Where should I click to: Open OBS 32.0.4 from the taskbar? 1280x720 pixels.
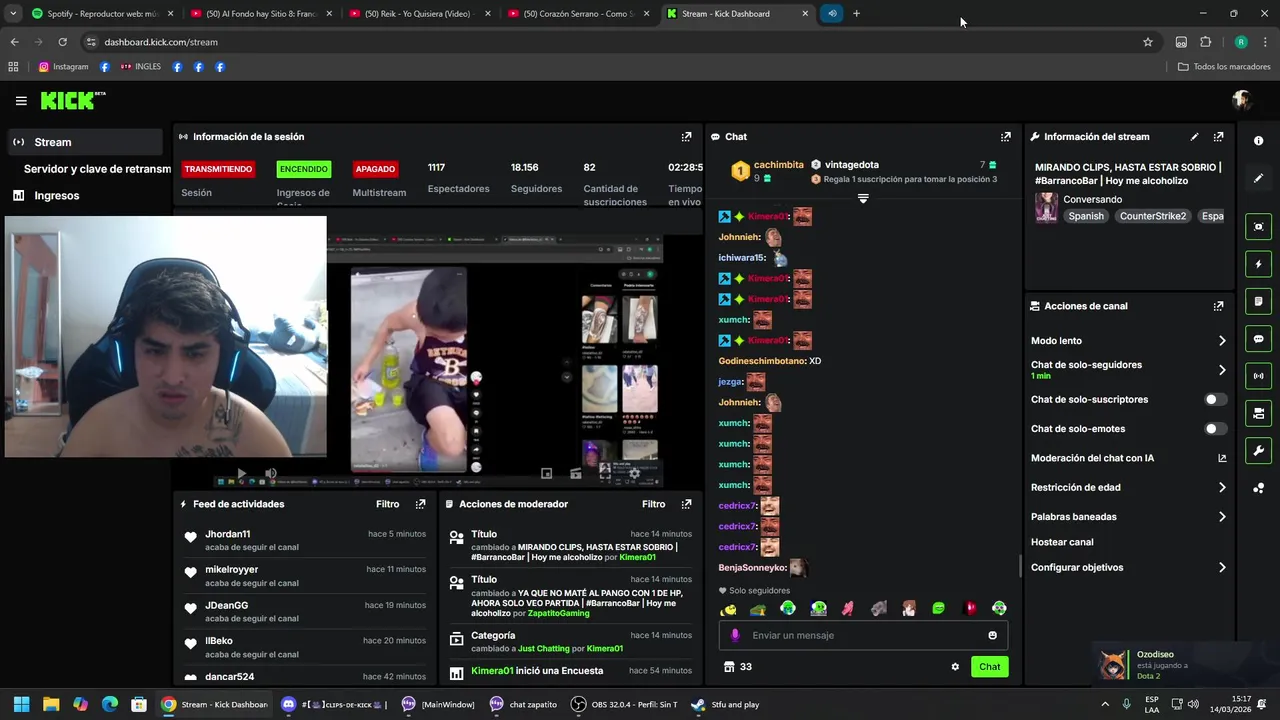[624, 704]
